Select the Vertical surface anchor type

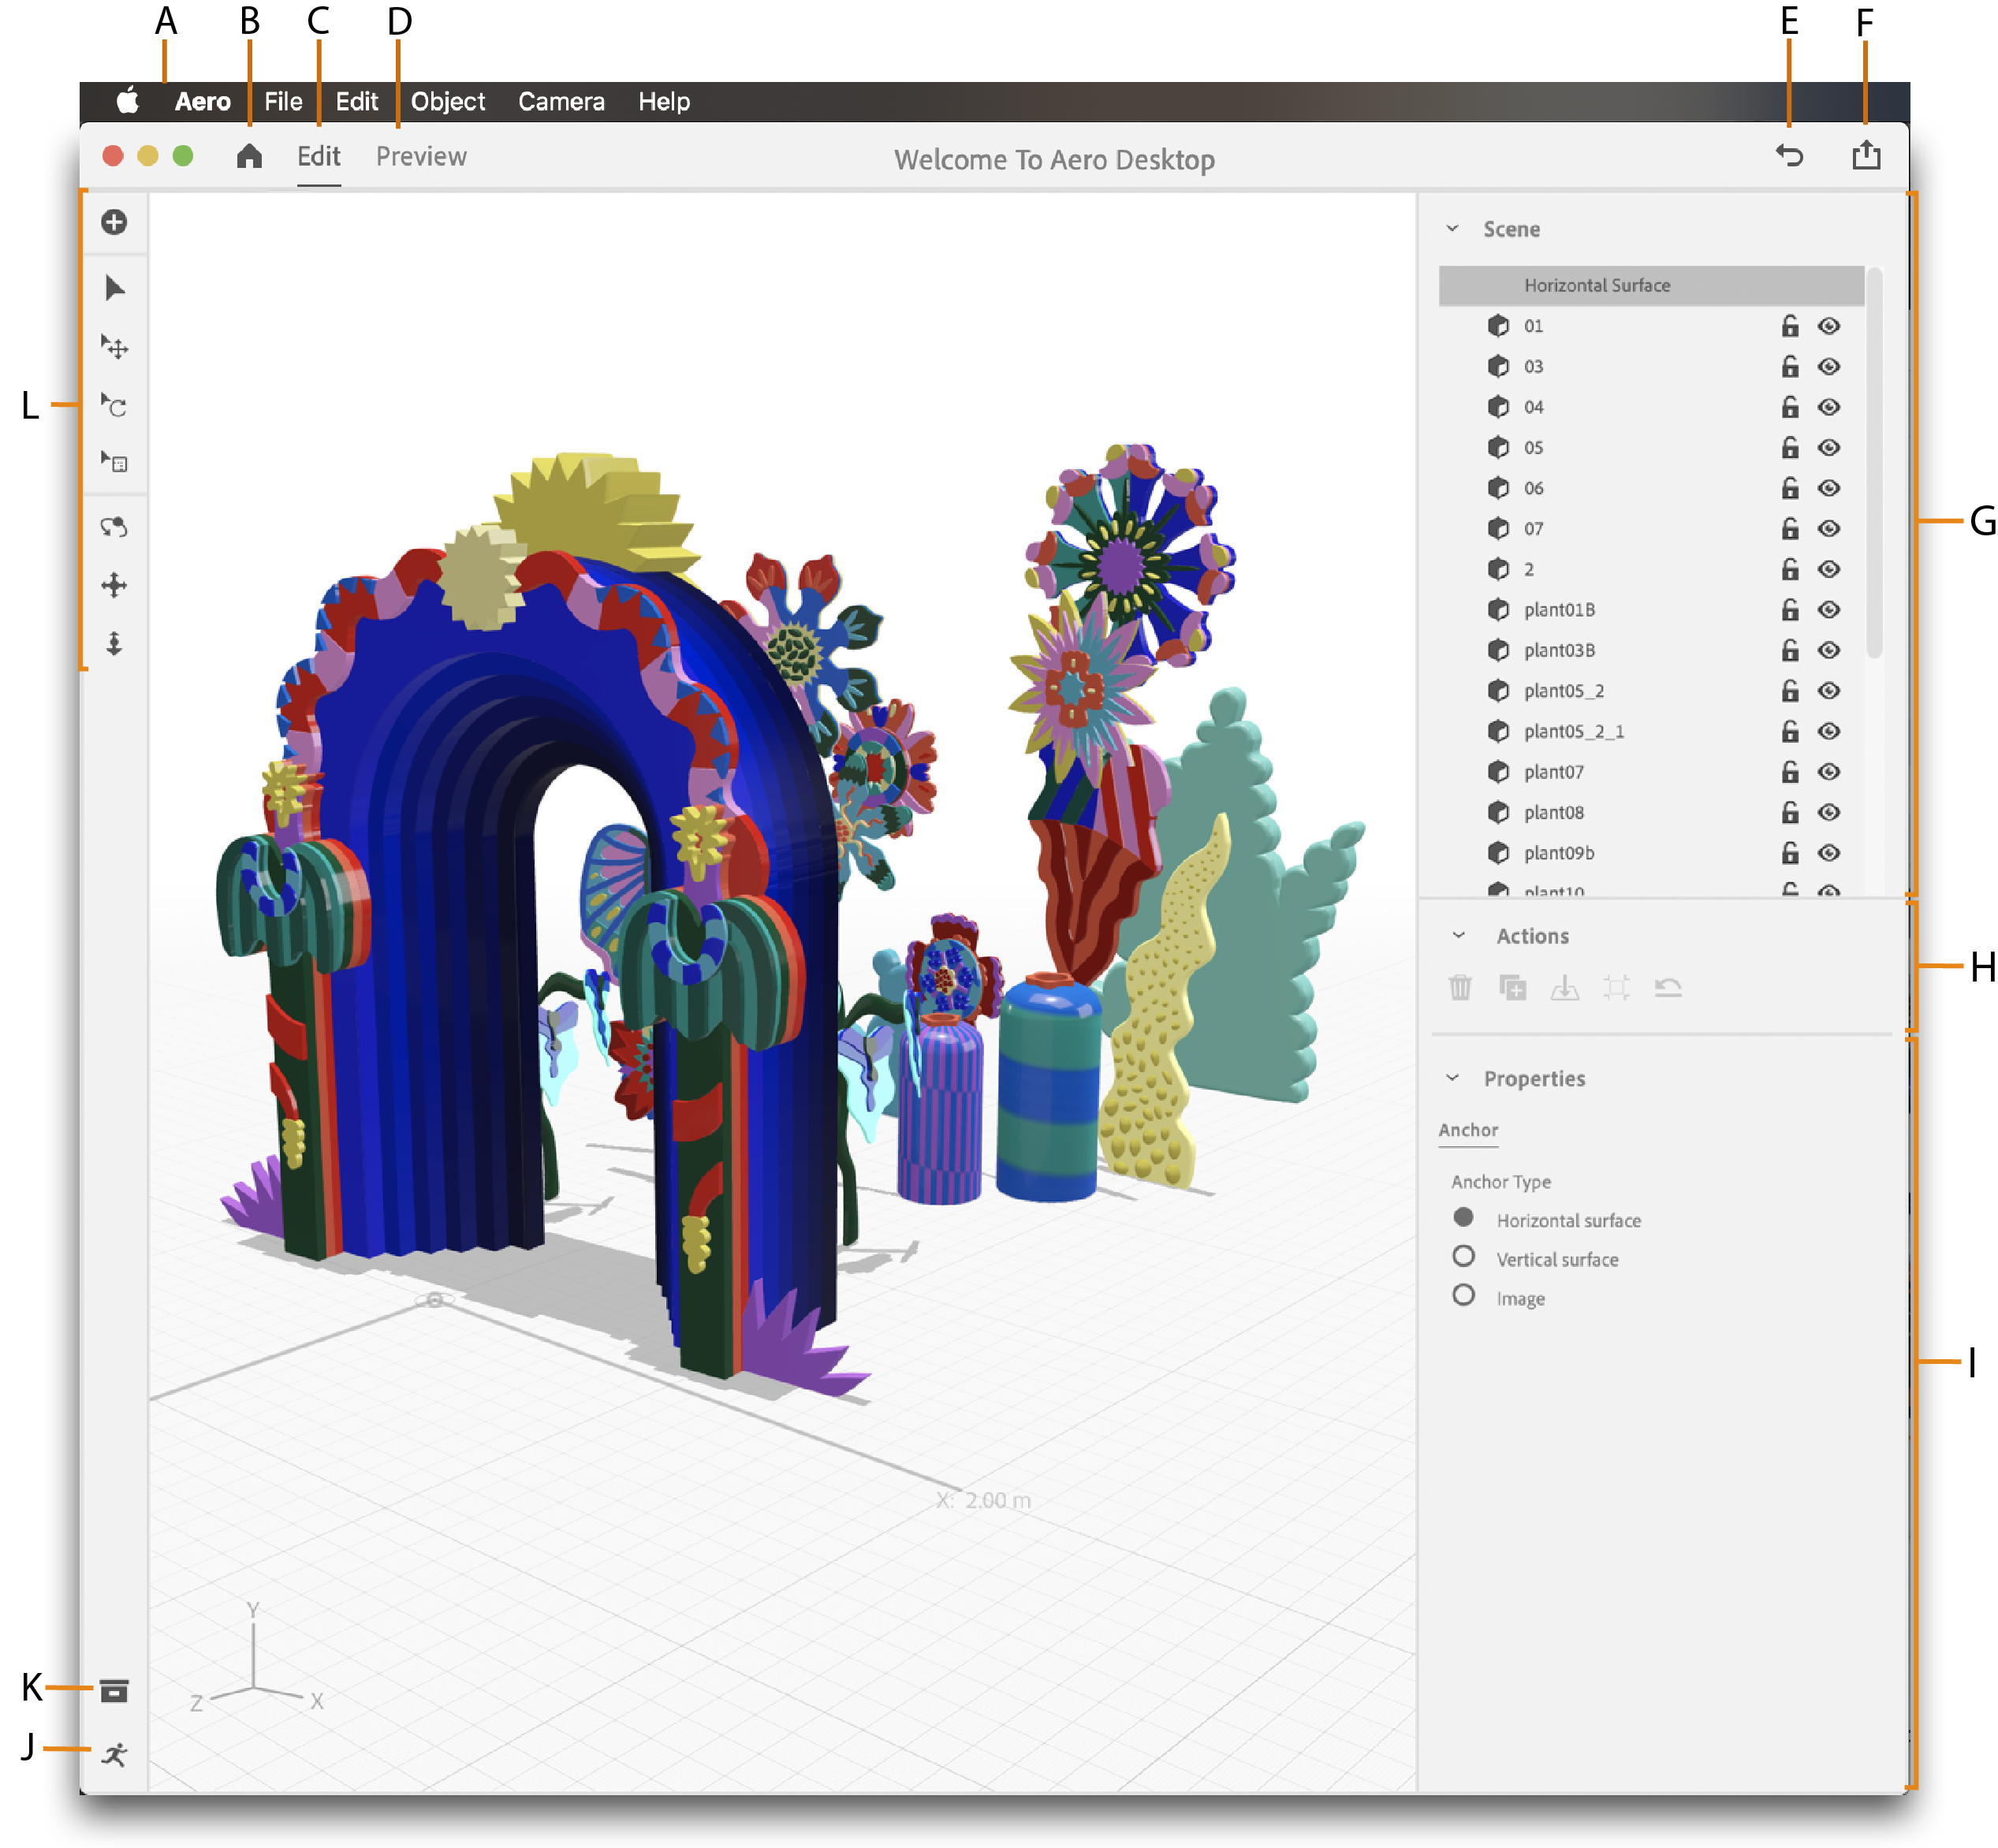click(x=1463, y=1257)
